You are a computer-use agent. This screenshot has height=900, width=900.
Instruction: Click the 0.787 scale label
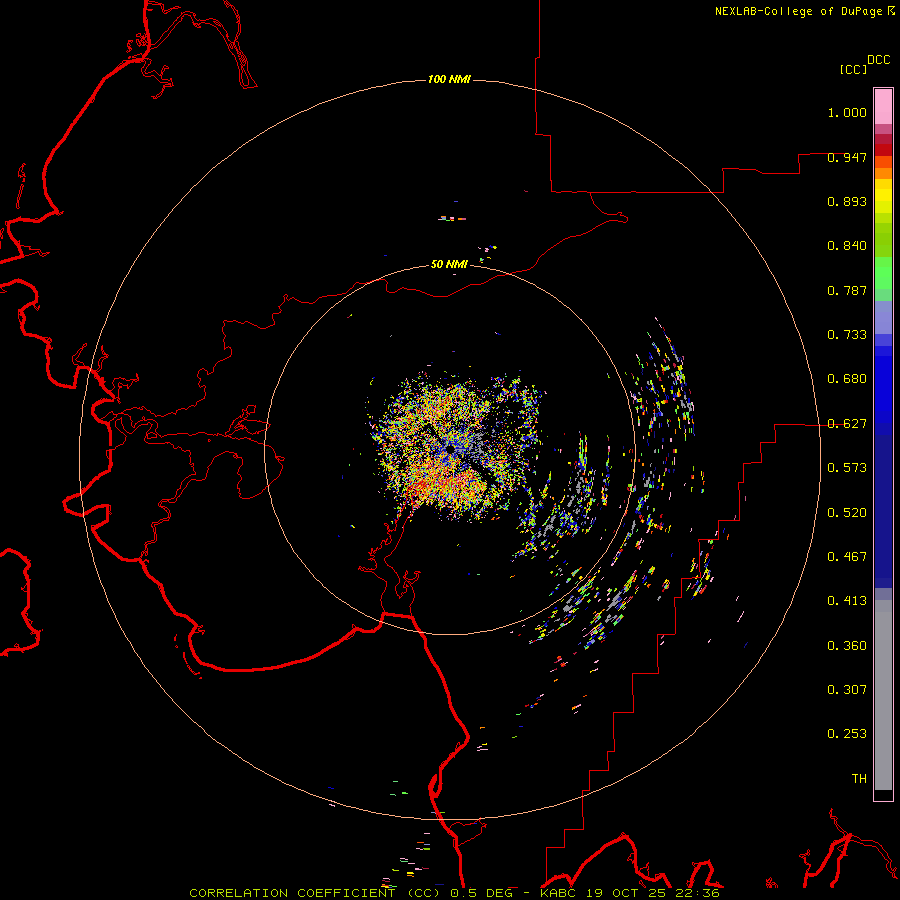(847, 290)
